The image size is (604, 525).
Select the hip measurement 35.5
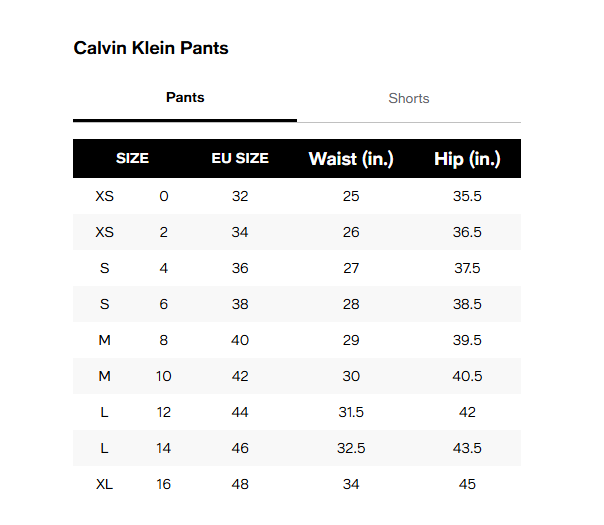click(467, 196)
